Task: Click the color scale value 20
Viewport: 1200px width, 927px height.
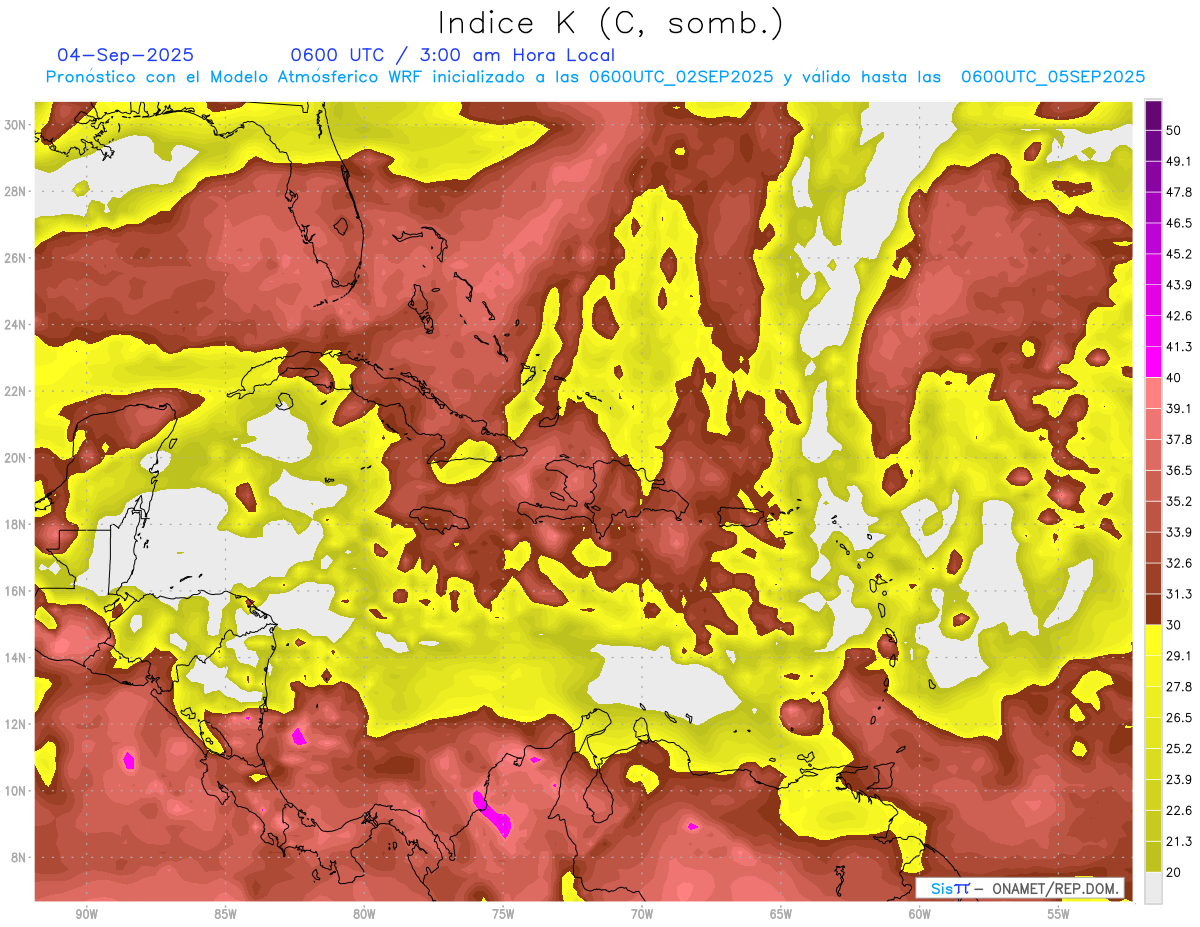Action: click(1175, 873)
